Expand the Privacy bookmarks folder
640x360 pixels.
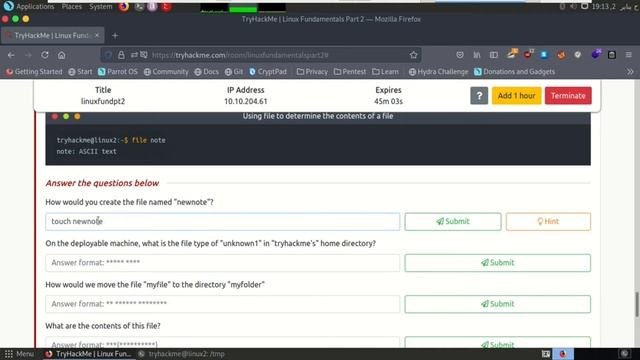[312, 72]
